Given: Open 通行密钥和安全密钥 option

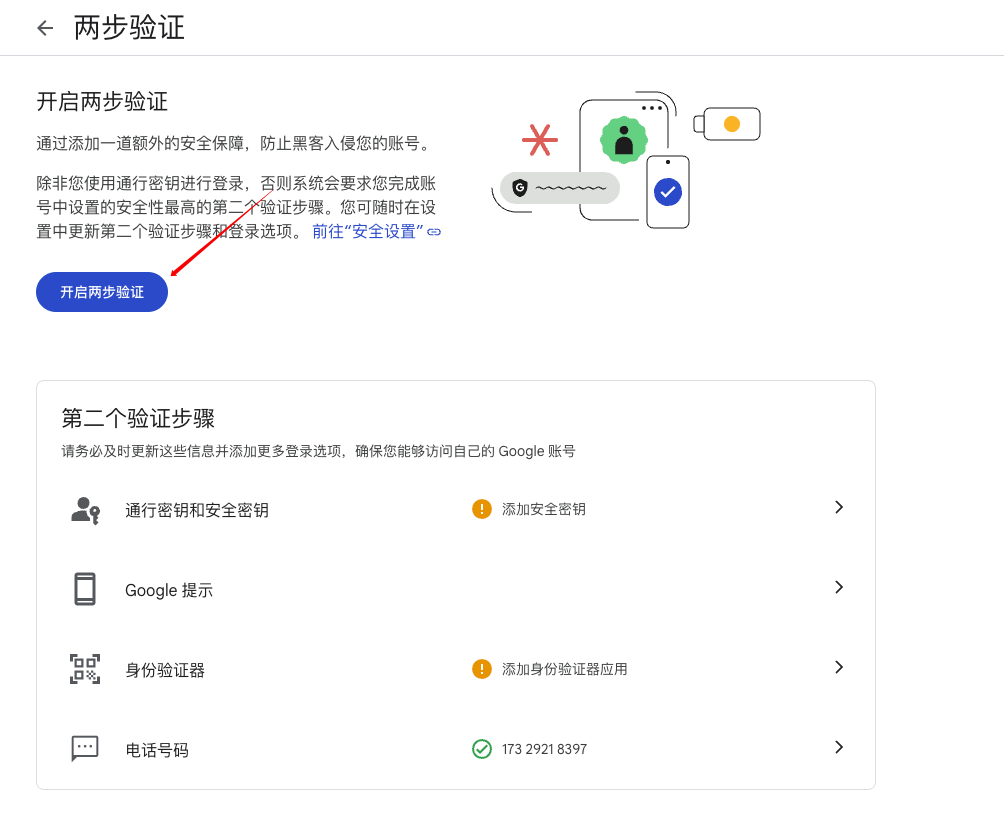Looking at the screenshot, I should point(197,510).
